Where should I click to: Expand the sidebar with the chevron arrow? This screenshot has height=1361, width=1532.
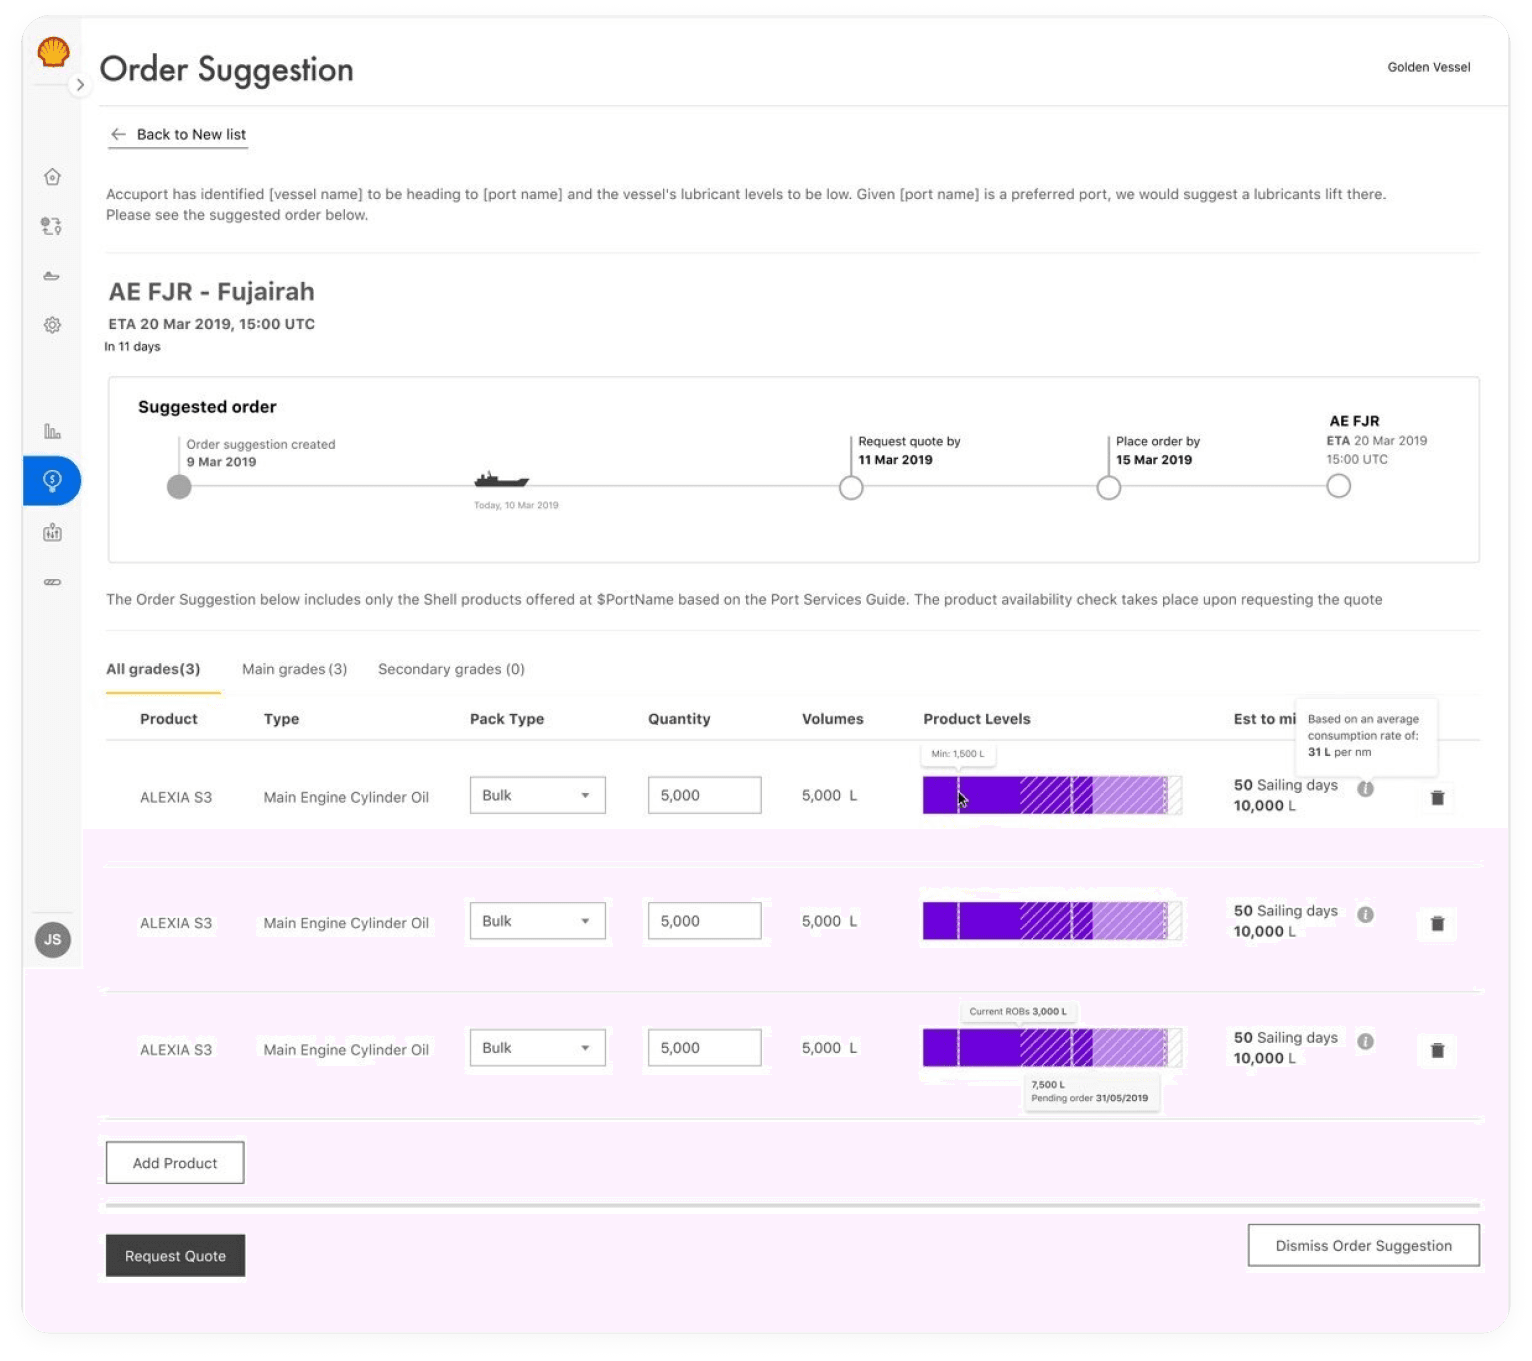[80, 85]
